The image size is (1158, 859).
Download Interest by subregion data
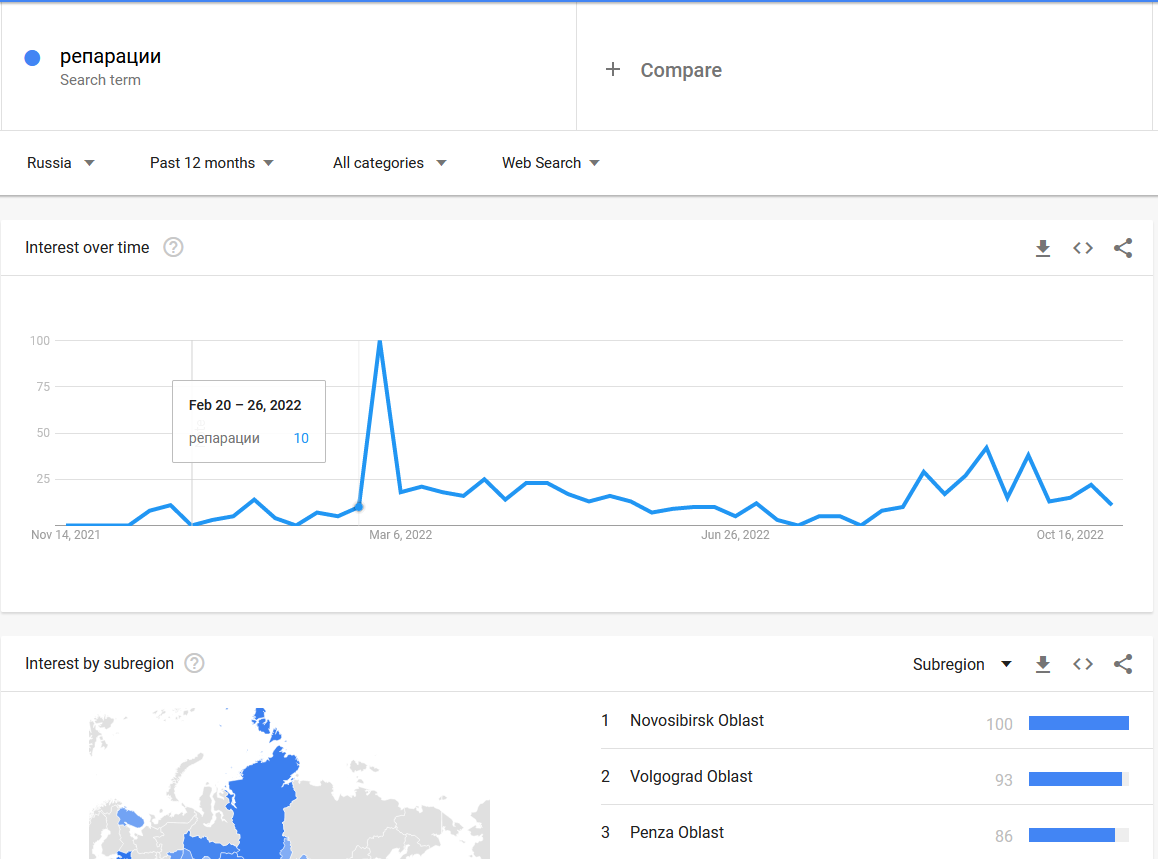pos(1043,664)
